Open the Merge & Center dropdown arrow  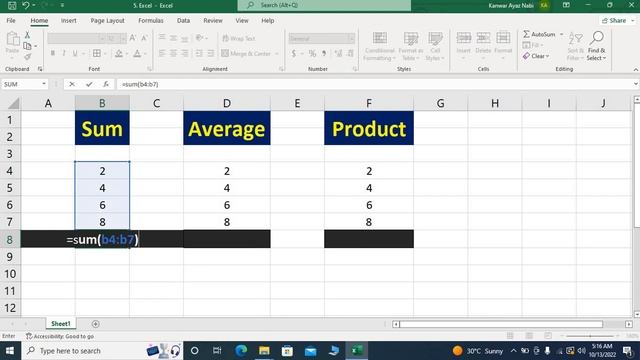(x=277, y=53)
